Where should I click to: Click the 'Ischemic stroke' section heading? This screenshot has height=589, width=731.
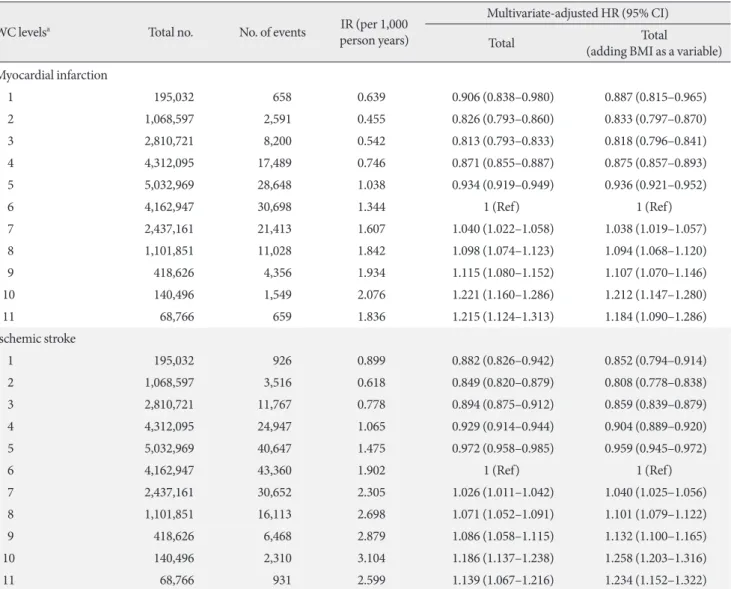pyautogui.click(x=37, y=339)
